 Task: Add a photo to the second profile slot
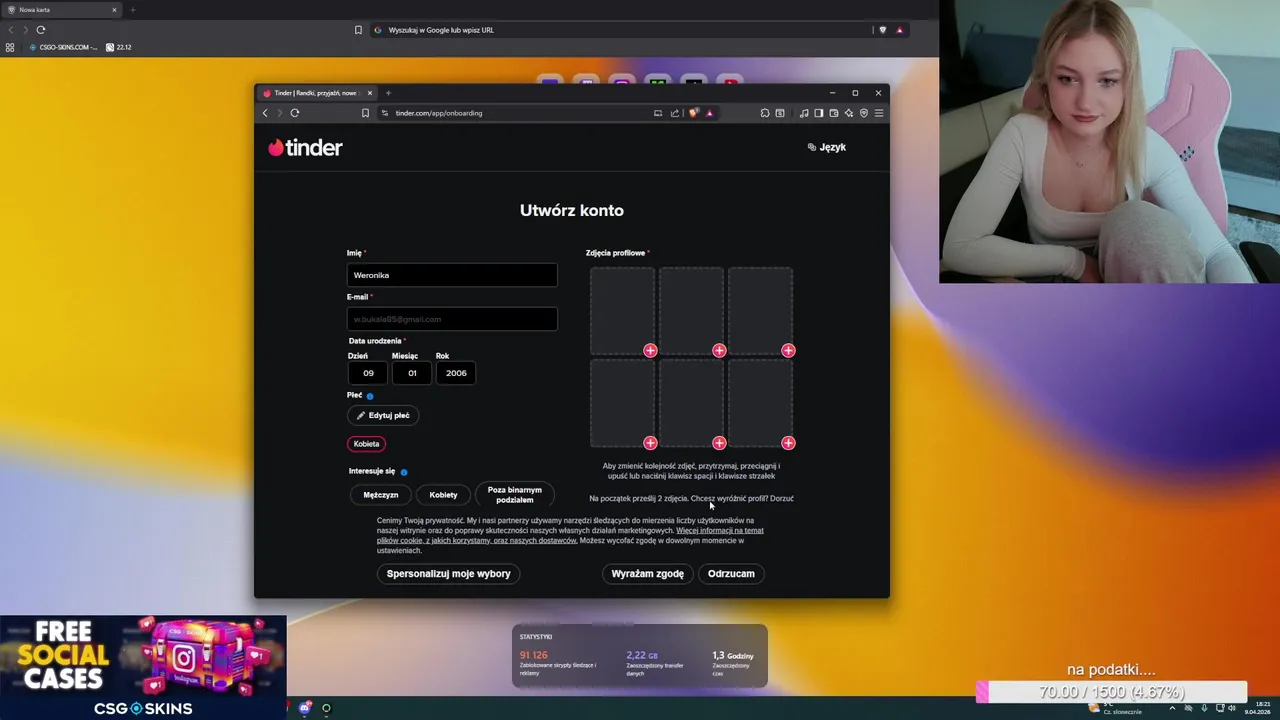(719, 350)
